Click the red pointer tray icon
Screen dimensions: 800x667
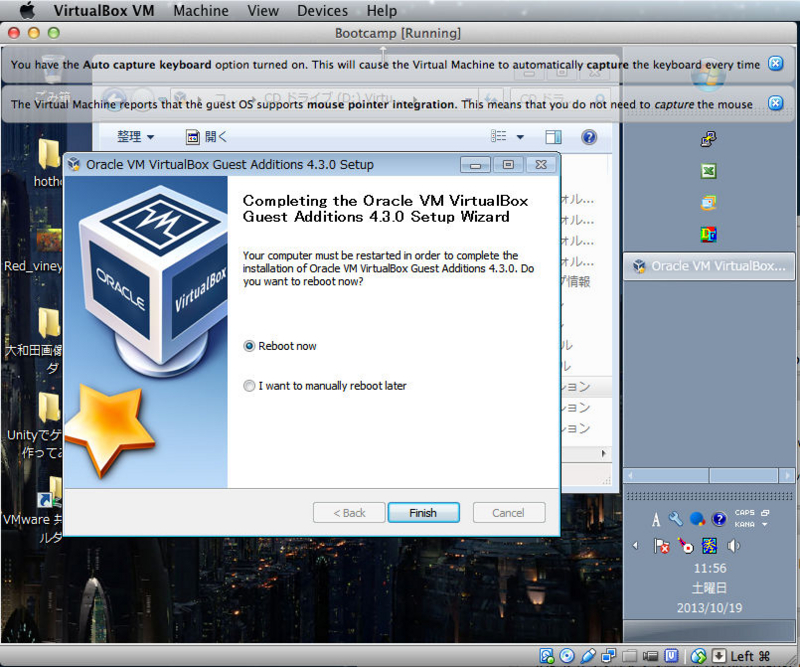coord(686,546)
